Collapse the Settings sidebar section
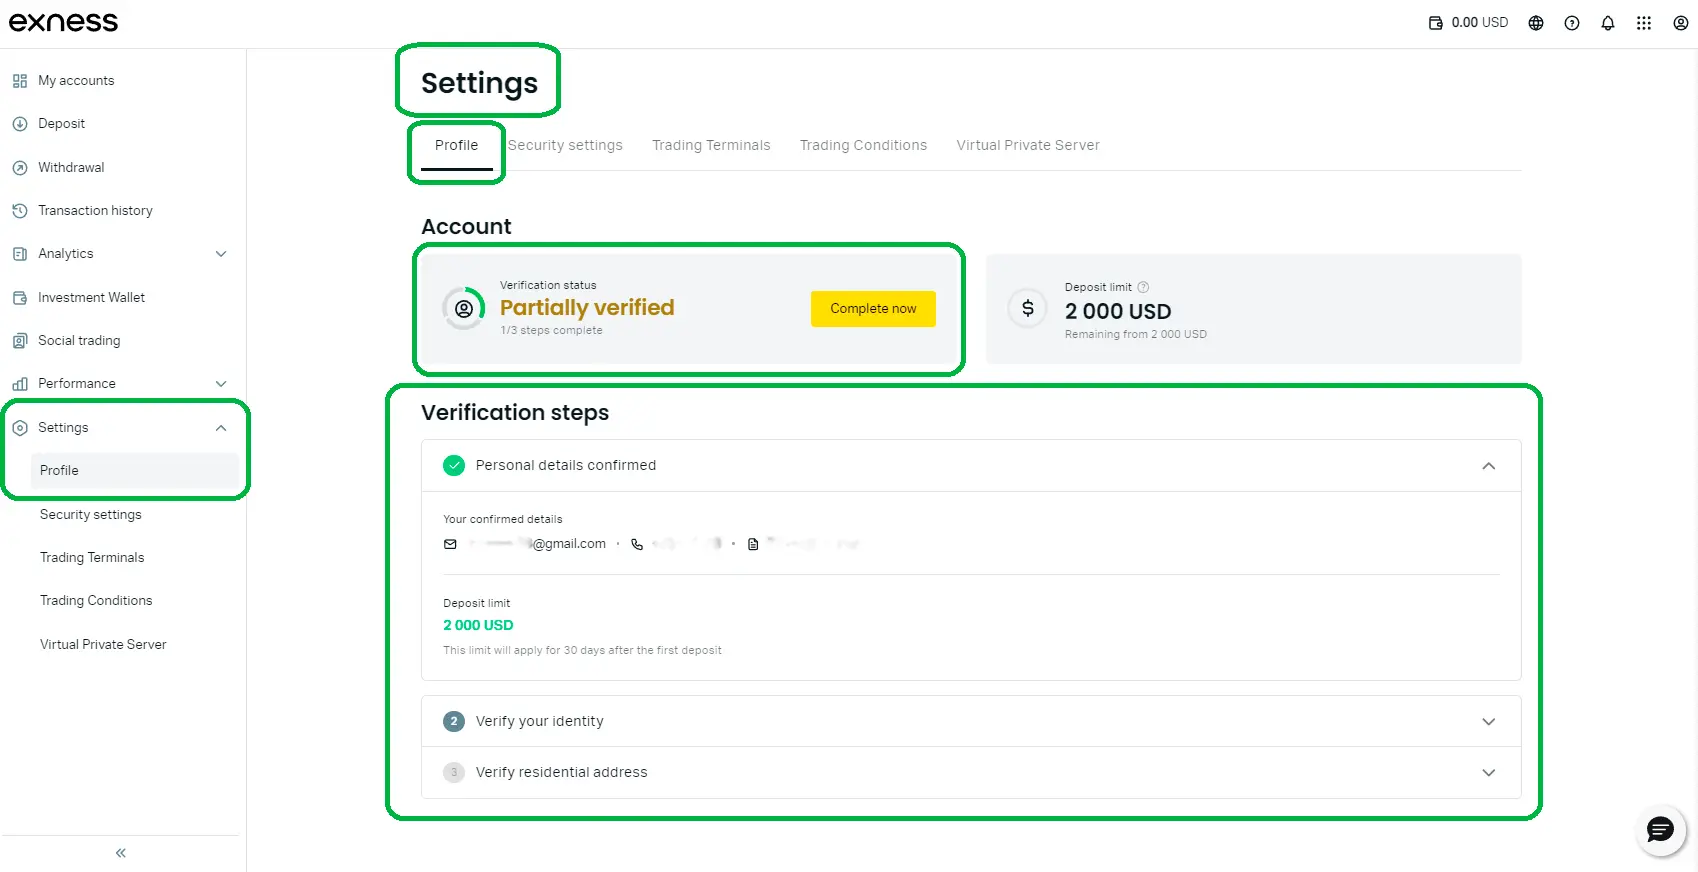 221,428
